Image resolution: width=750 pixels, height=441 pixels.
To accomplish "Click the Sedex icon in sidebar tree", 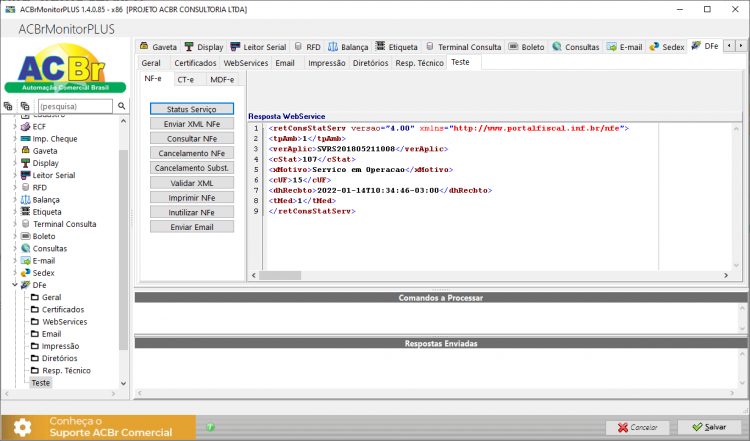I will (x=26, y=273).
